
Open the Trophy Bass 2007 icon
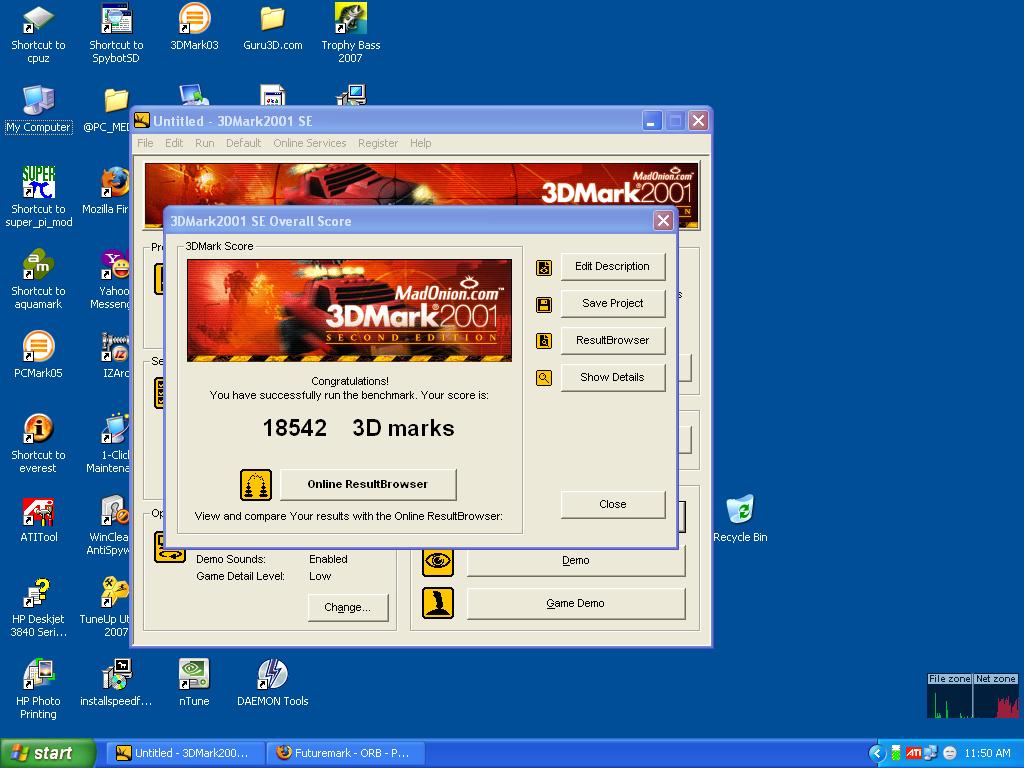pyautogui.click(x=351, y=34)
